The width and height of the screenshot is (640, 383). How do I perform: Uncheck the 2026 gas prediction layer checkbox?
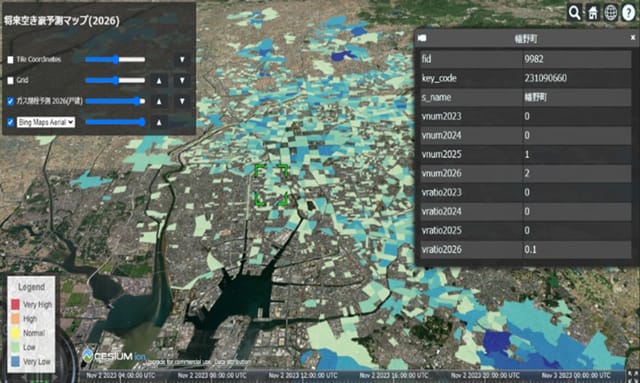11,101
